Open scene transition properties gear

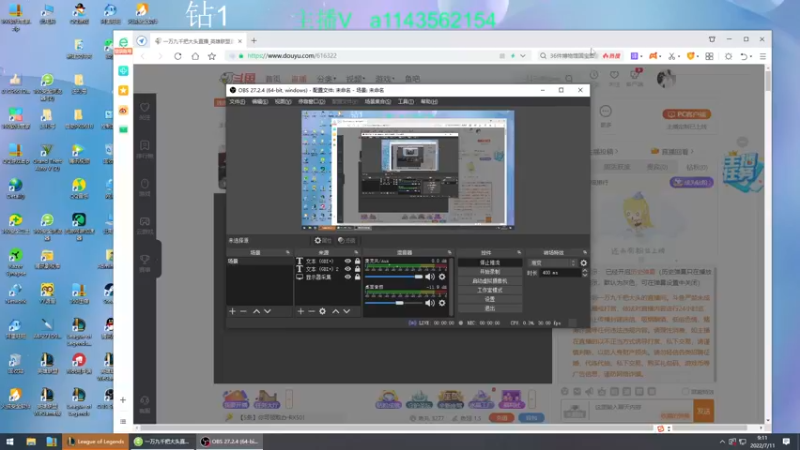[584, 263]
